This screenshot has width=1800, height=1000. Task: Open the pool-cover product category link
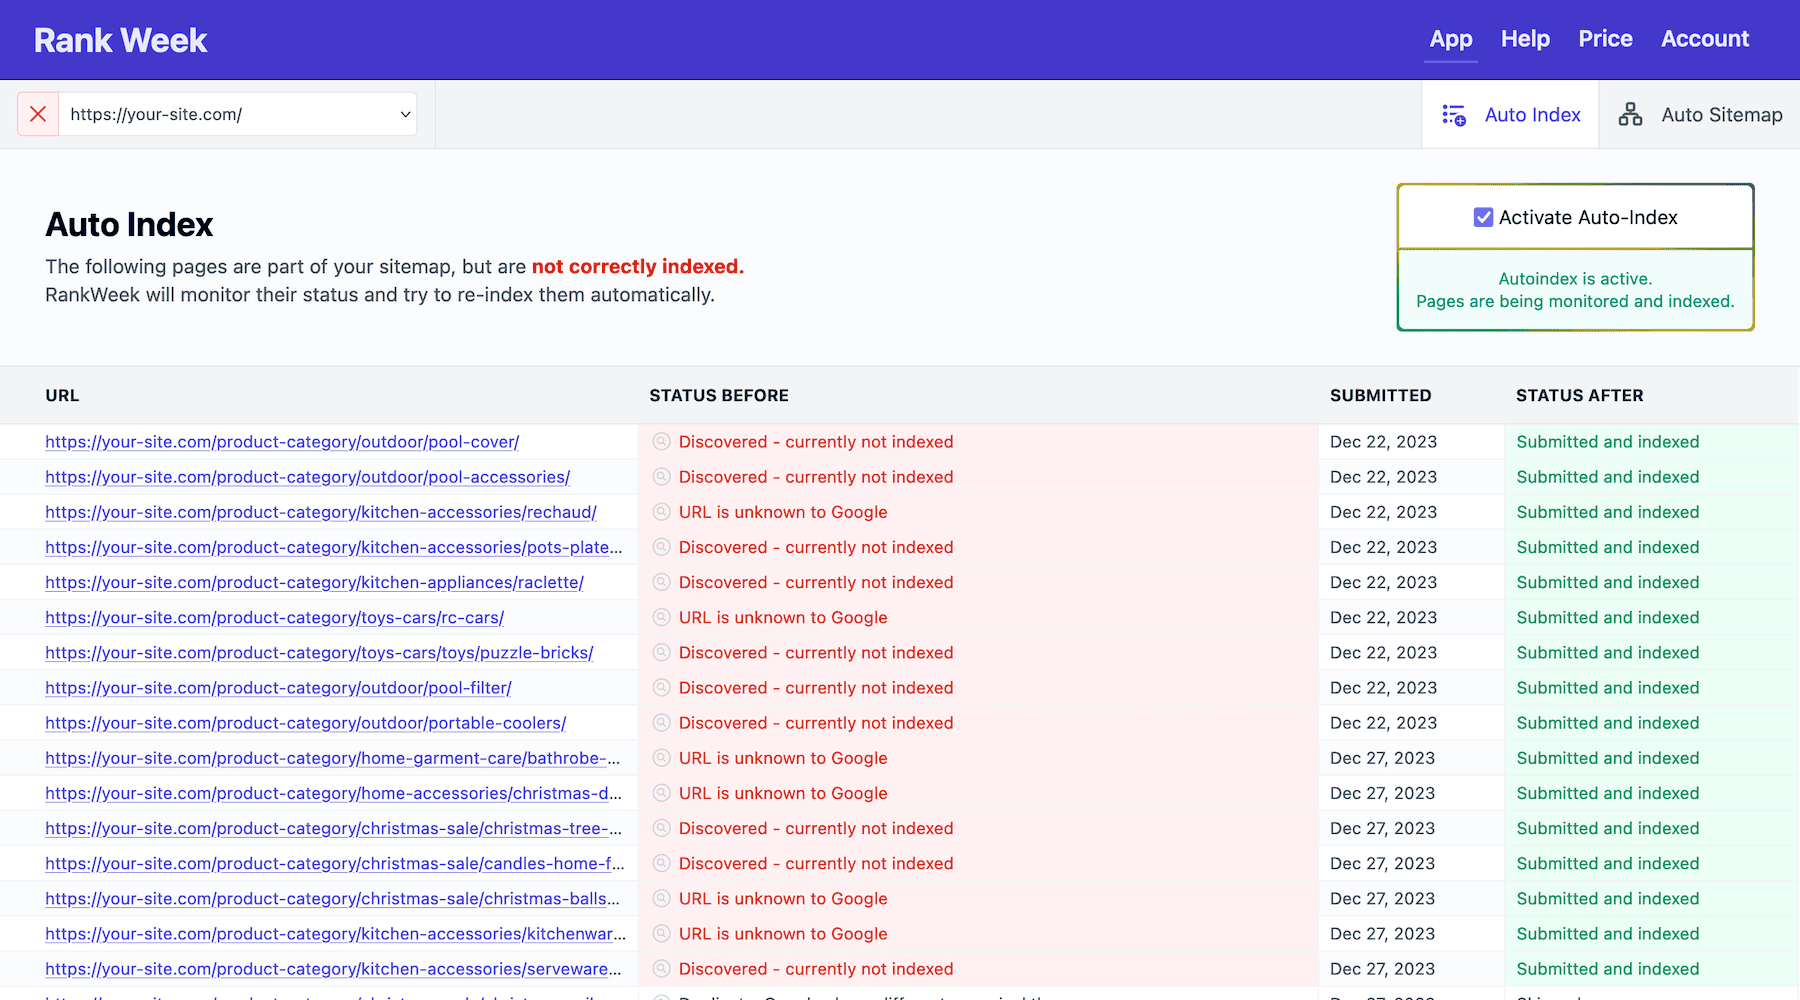281,441
